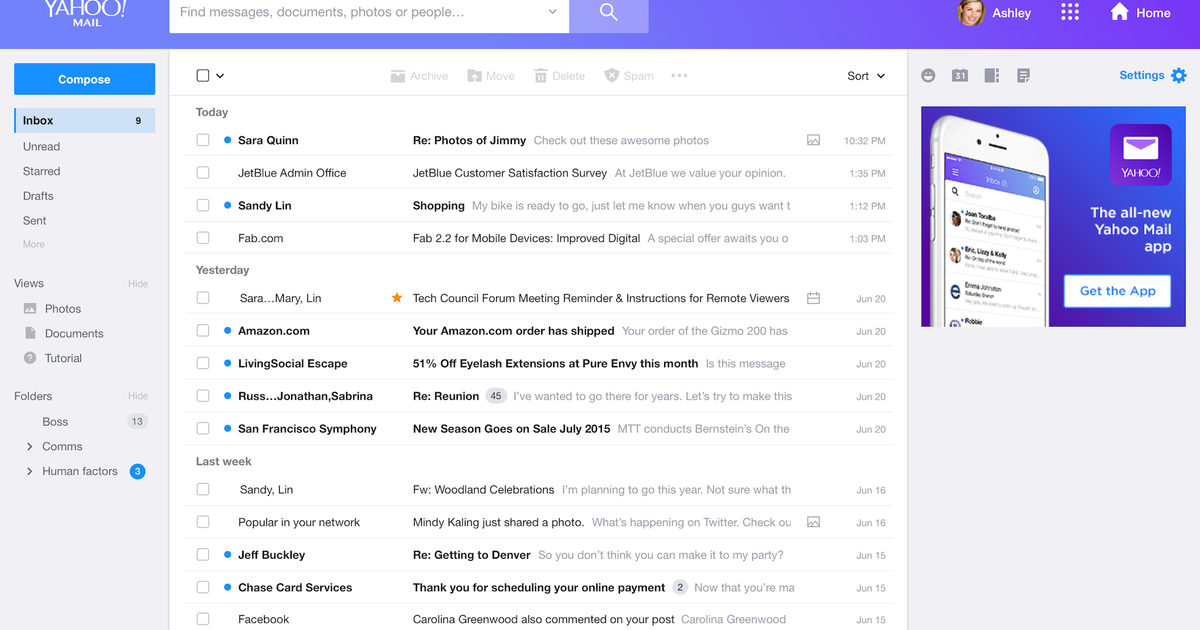This screenshot has width=1200, height=630.
Task: Check the Amazon.com email checkbox
Action: tap(203, 331)
